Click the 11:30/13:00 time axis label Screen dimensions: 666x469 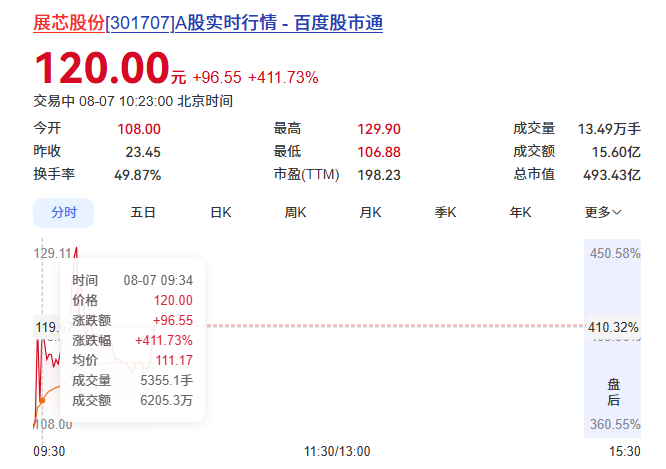coord(337,451)
